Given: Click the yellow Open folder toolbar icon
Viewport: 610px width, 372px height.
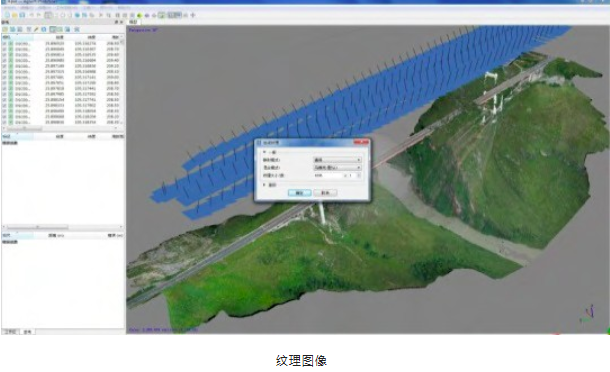Looking at the screenshot, I should tap(15, 15).
